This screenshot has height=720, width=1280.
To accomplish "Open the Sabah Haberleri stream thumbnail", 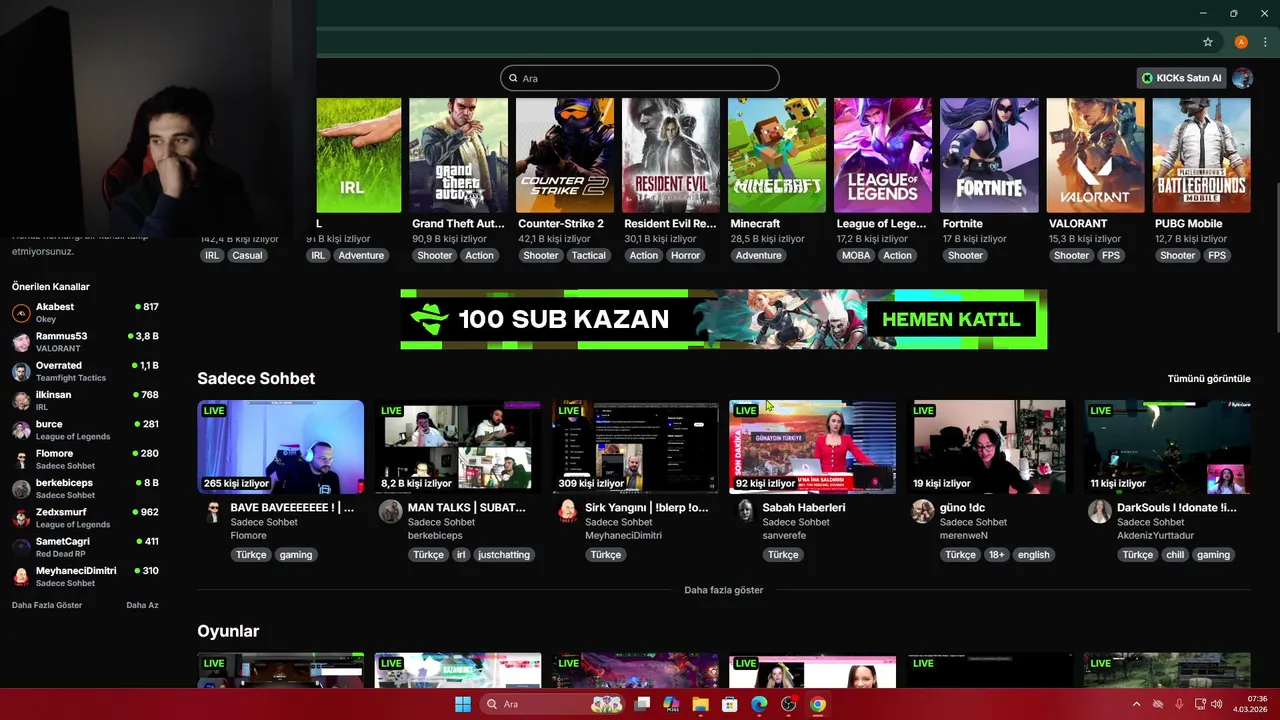I will click(812, 447).
